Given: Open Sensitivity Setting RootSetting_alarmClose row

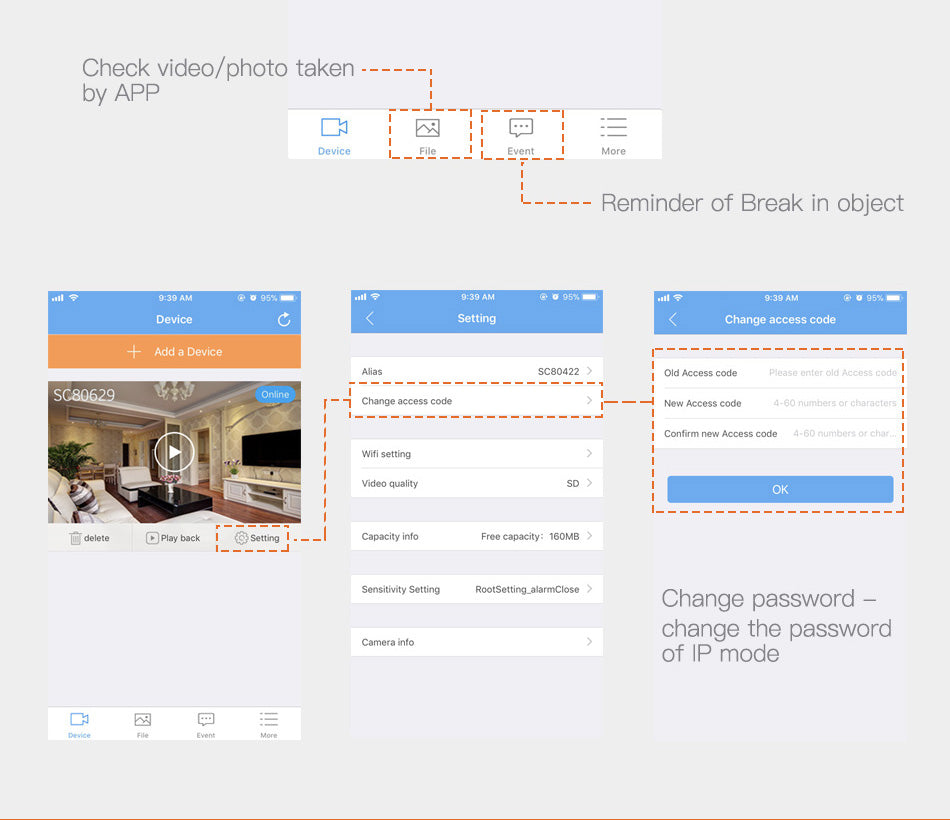Looking at the screenshot, I should coord(477,589).
